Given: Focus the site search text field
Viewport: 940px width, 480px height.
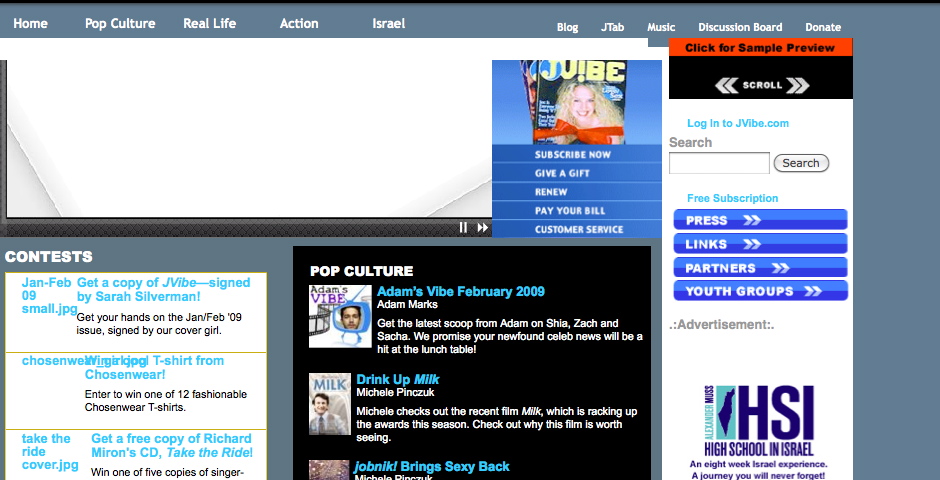Looking at the screenshot, I should [x=719, y=163].
